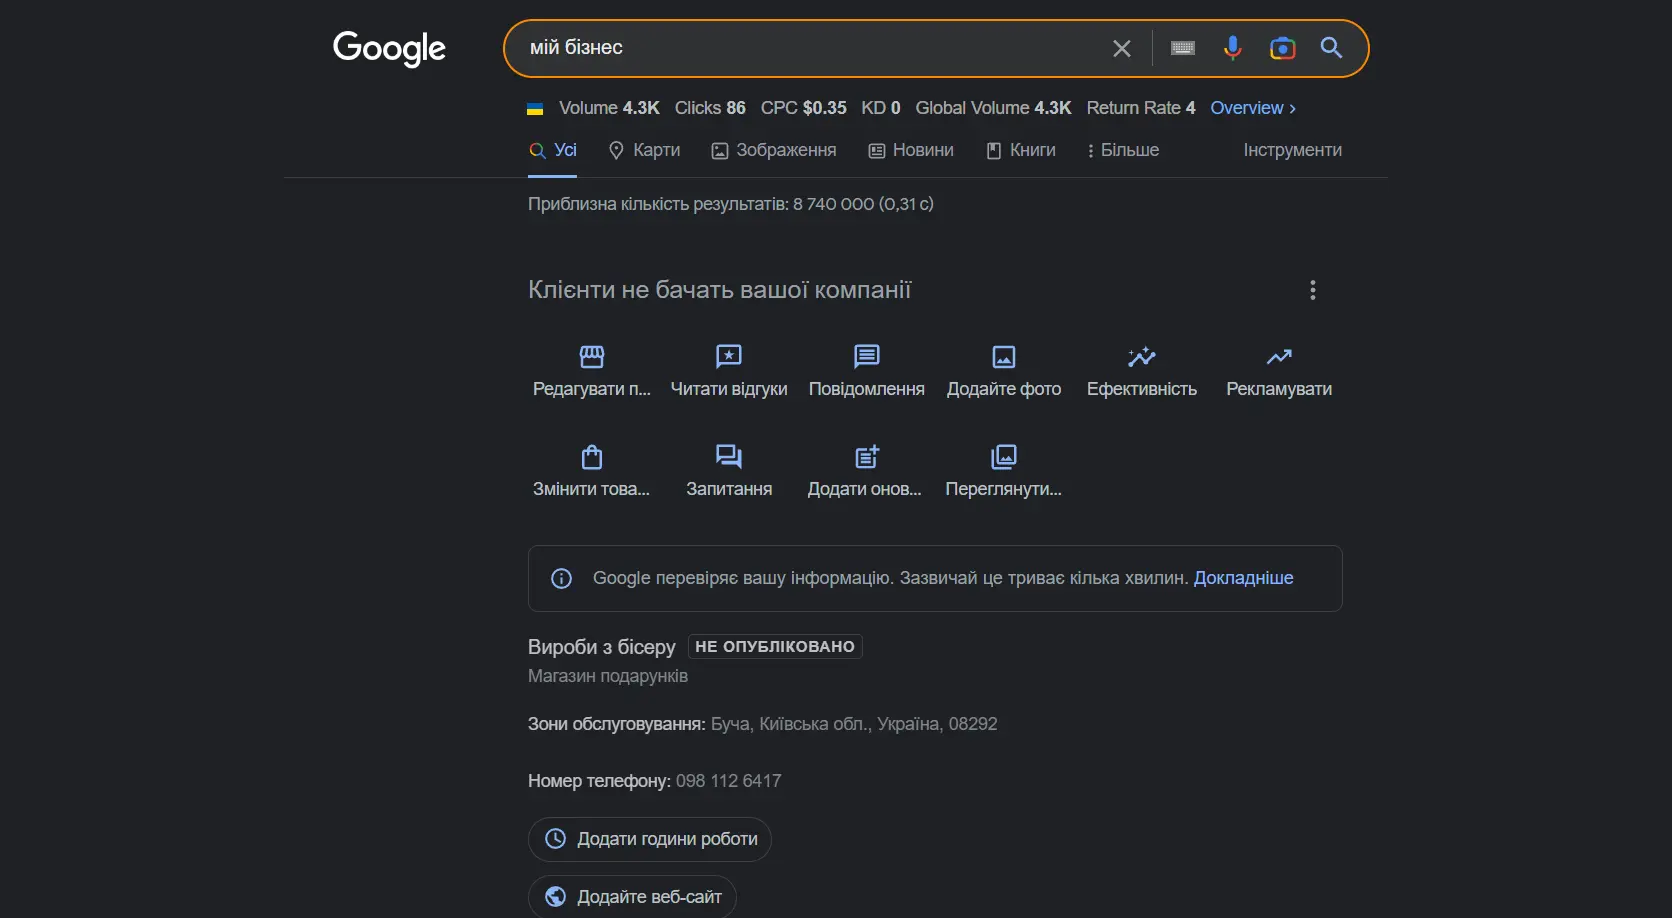1672x918 pixels.
Task: Click the clock icon in Додати години роботи
Action: pyautogui.click(x=555, y=839)
